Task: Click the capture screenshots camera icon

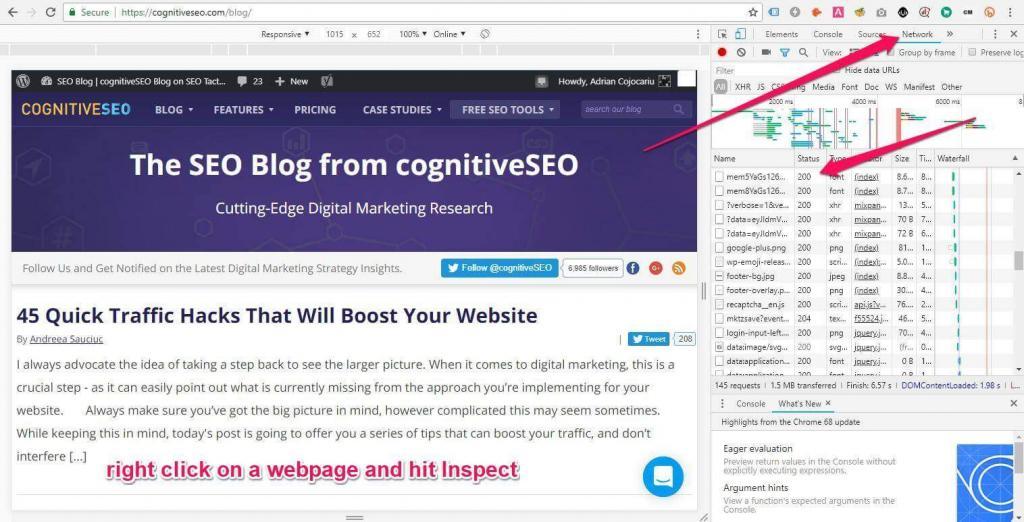Action: point(766,52)
